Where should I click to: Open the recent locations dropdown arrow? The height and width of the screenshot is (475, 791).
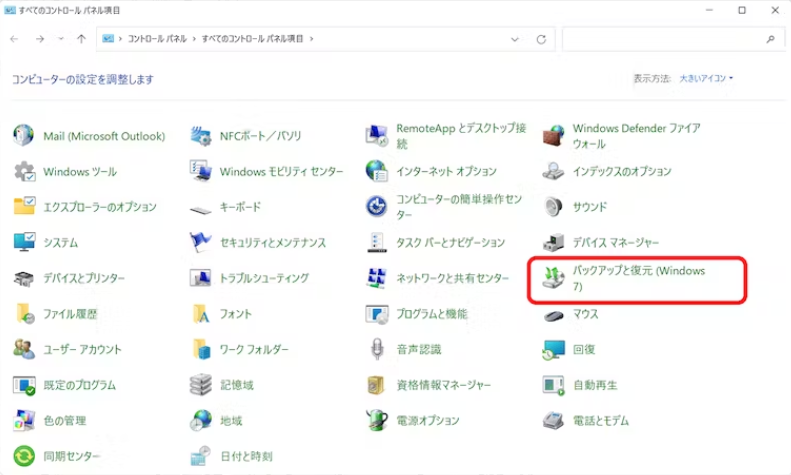coord(61,39)
